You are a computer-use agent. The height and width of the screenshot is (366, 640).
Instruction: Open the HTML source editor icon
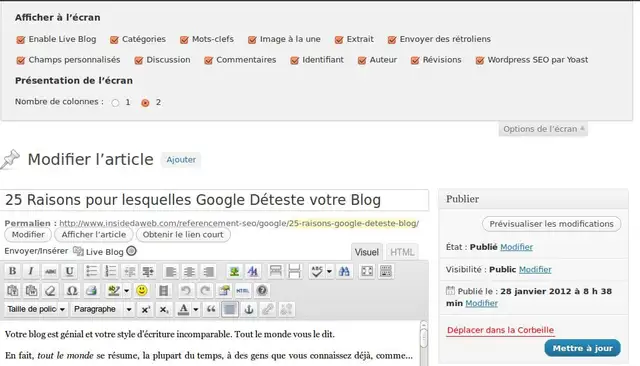[x=243, y=291]
